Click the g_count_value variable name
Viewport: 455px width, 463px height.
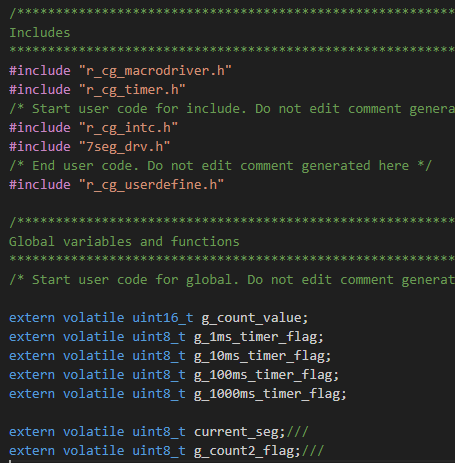tap(251, 318)
